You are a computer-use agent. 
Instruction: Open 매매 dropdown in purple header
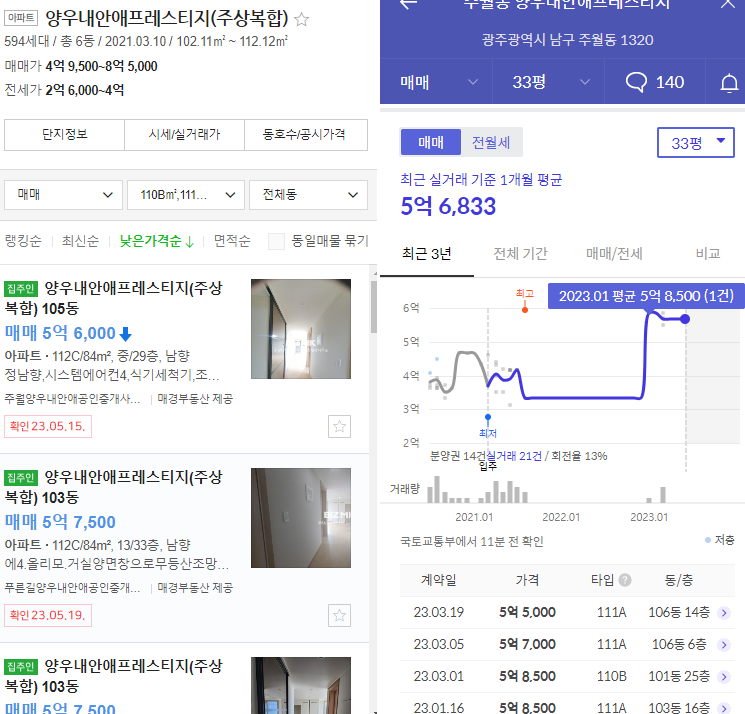(436, 82)
